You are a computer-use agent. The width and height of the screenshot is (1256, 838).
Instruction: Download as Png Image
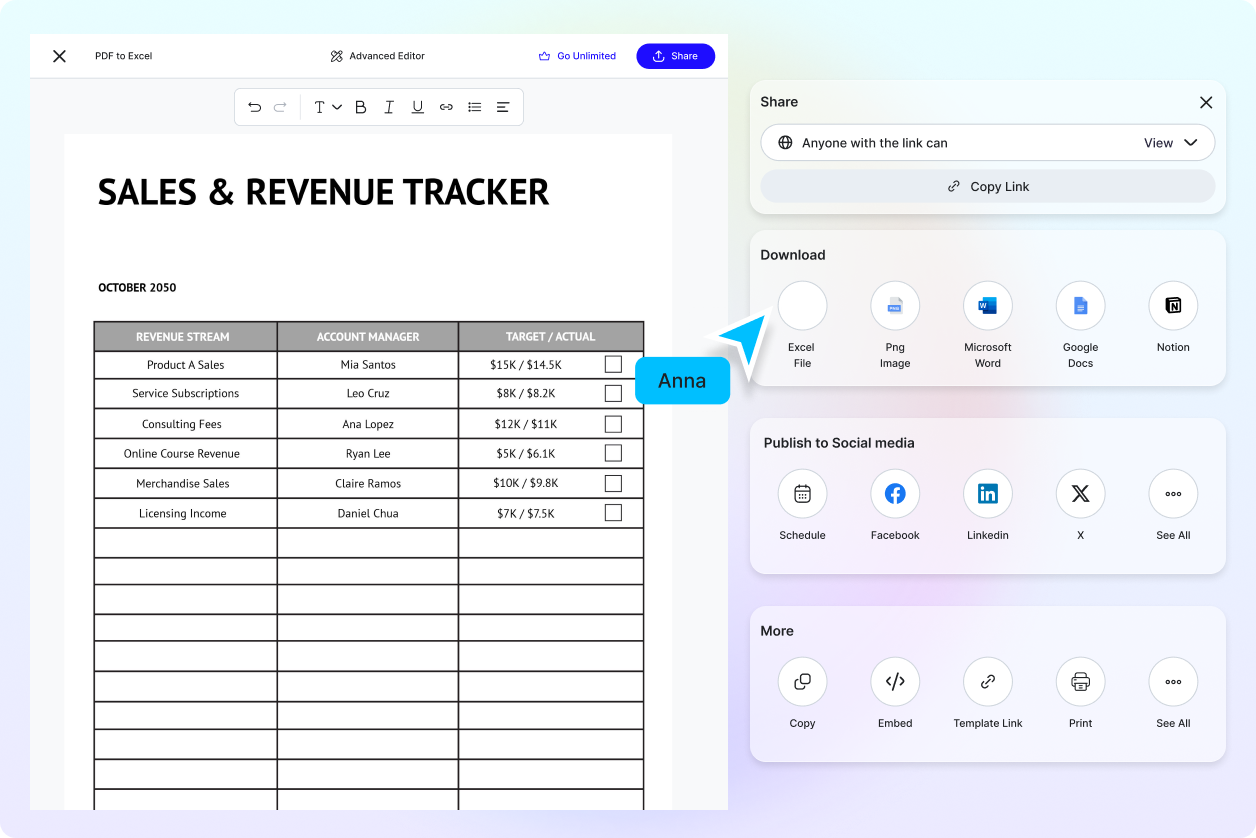(x=894, y=306)
